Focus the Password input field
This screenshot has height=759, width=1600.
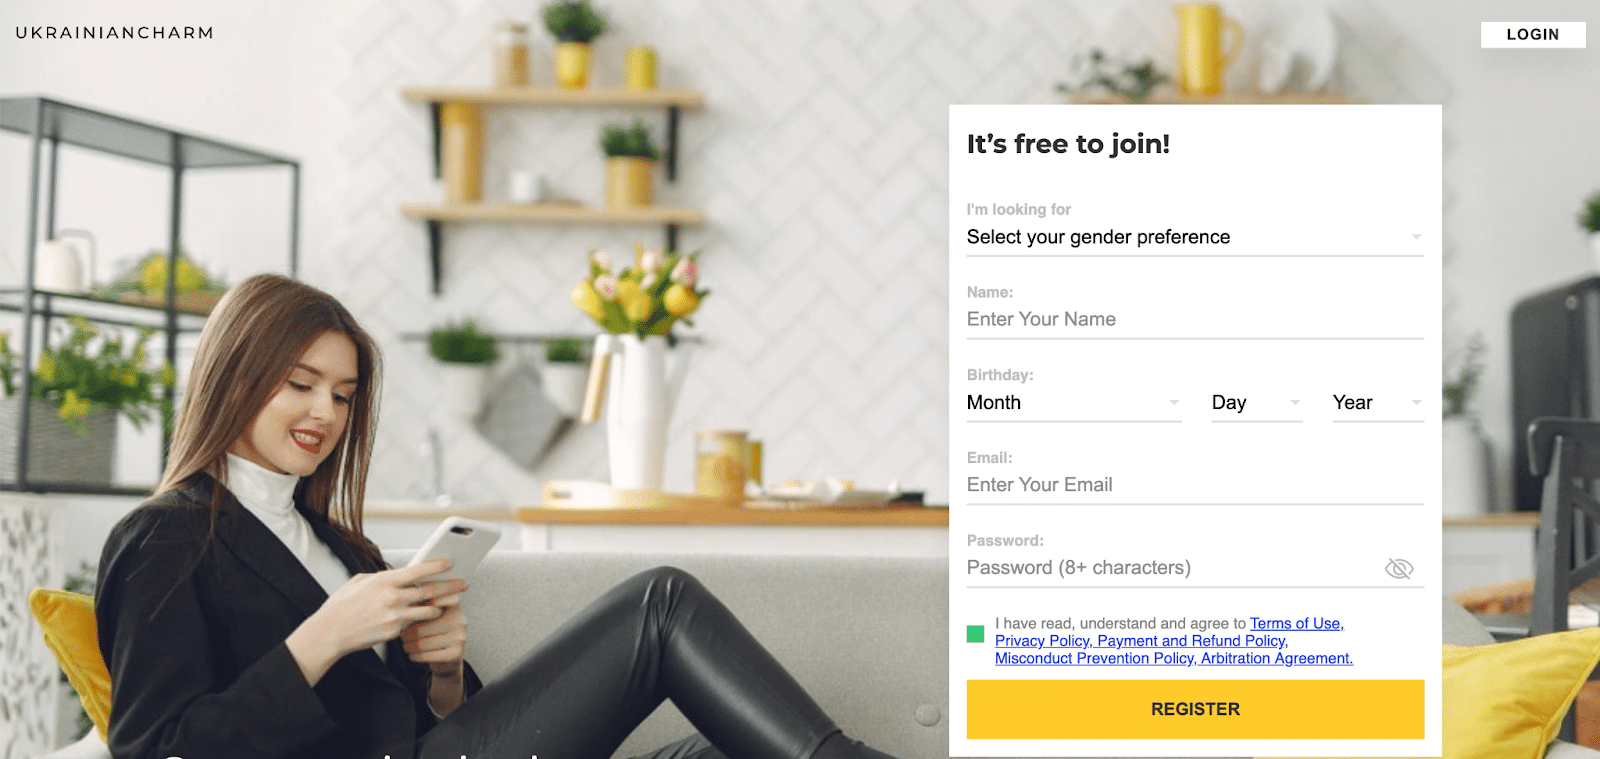[x=1172, y=568]
